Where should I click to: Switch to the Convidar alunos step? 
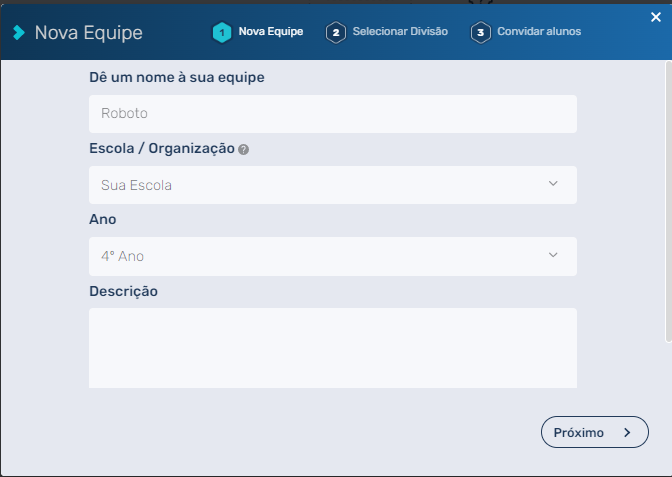coord(539,32)
